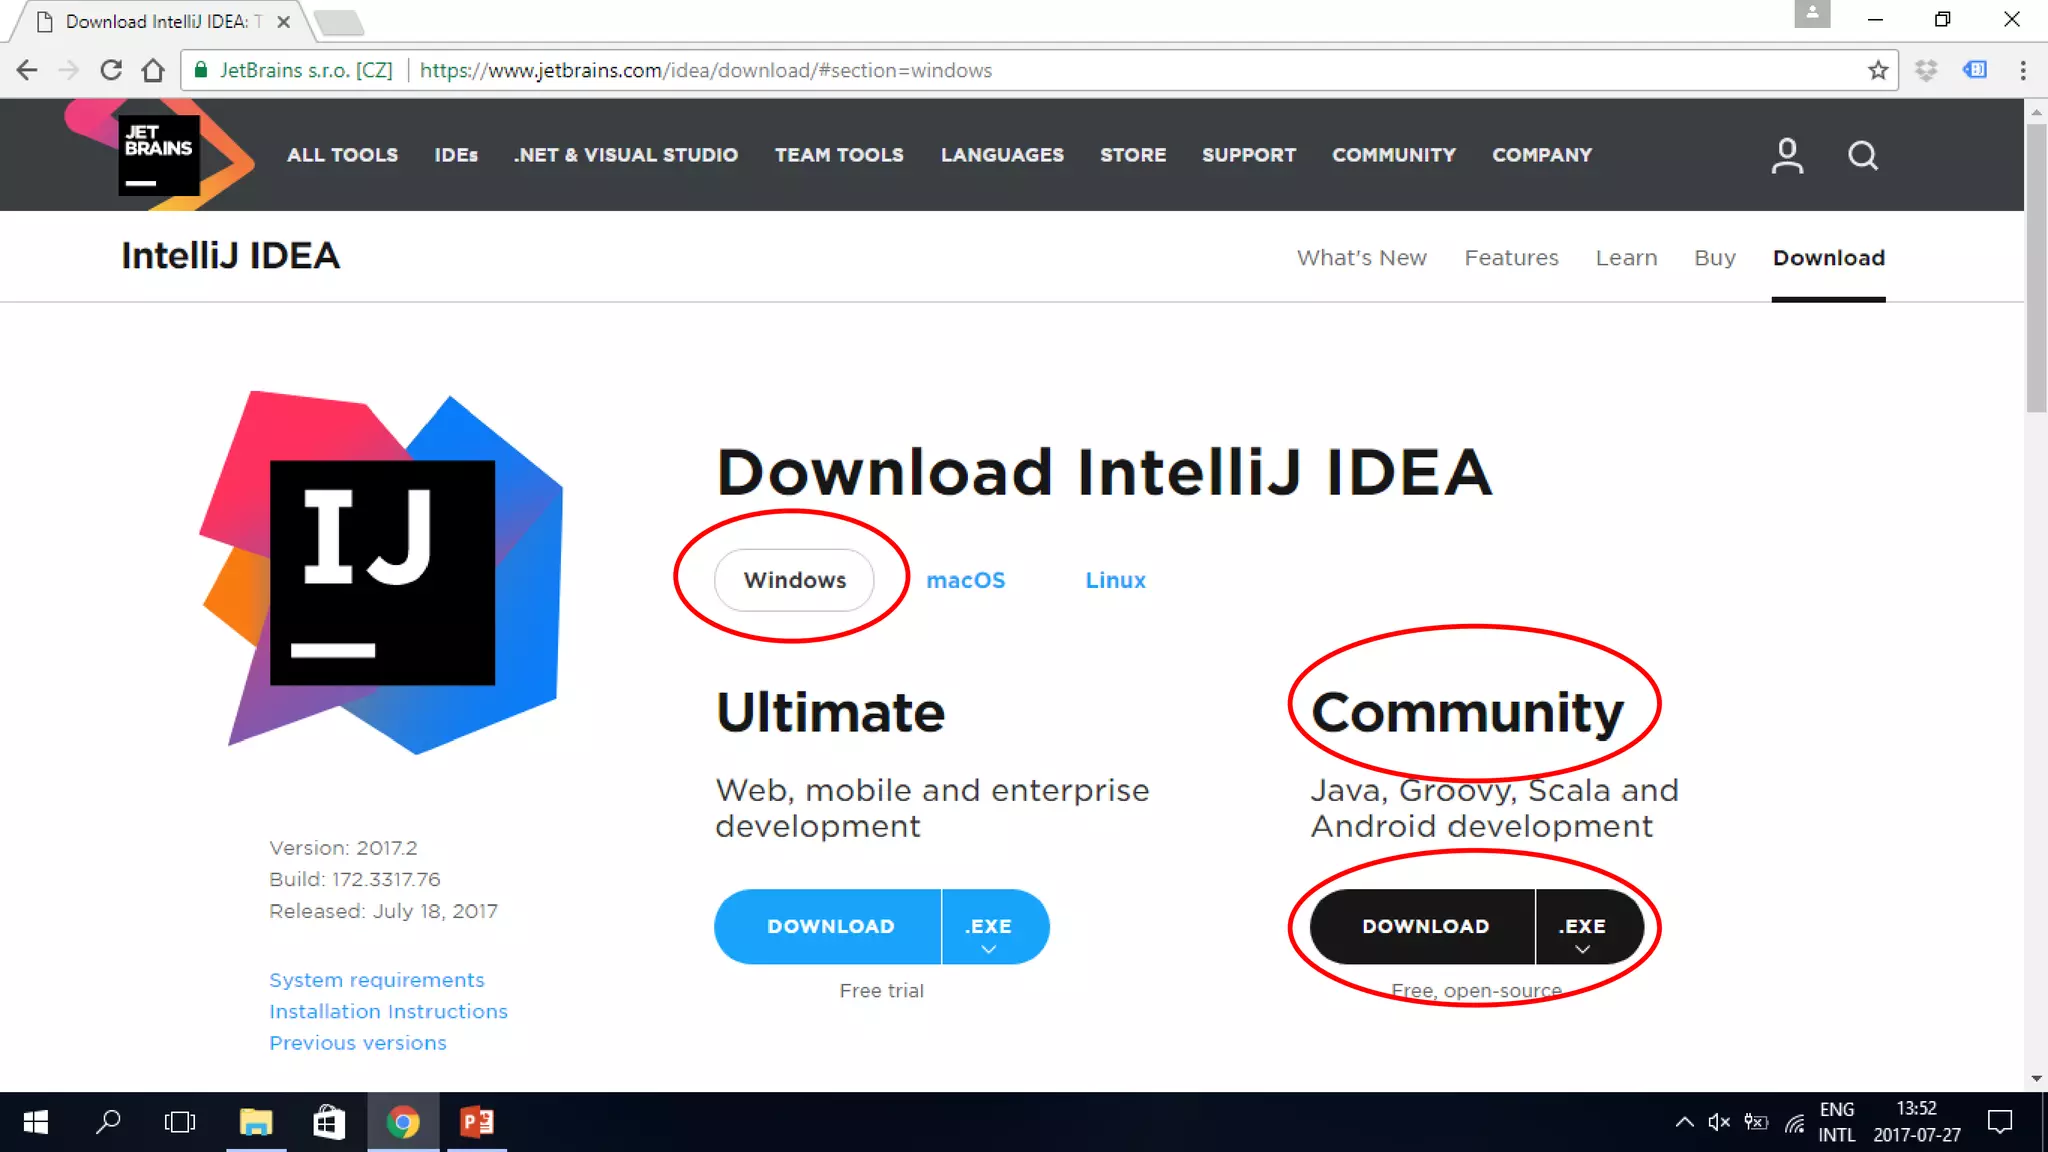Click the battery status tray icon
The width and height of the screenshot is (2048, 1152).
(x=1756, y=1122)
